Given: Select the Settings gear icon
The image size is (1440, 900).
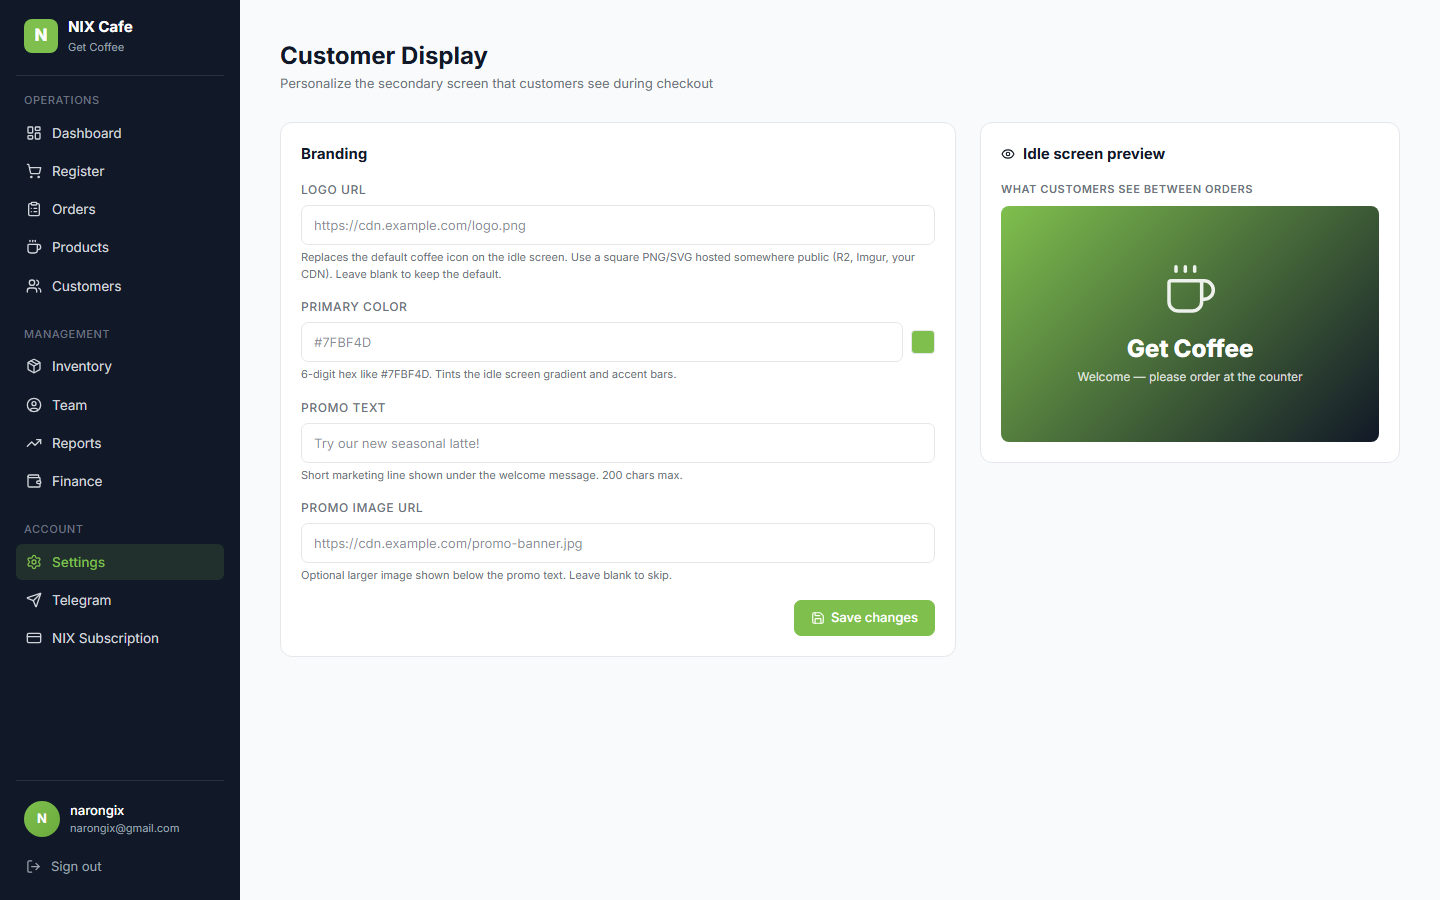Looking at the screenshot, I should (x=33, y=562).
